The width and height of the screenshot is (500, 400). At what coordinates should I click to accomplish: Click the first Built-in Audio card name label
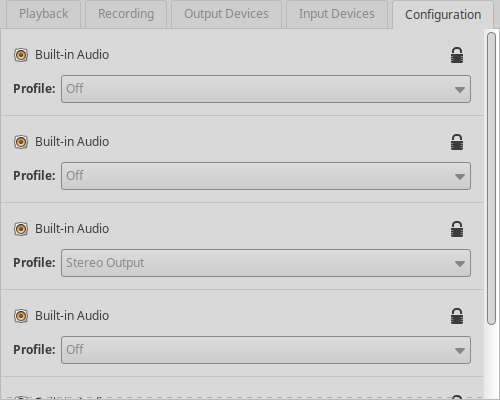[x=72, y=55]
